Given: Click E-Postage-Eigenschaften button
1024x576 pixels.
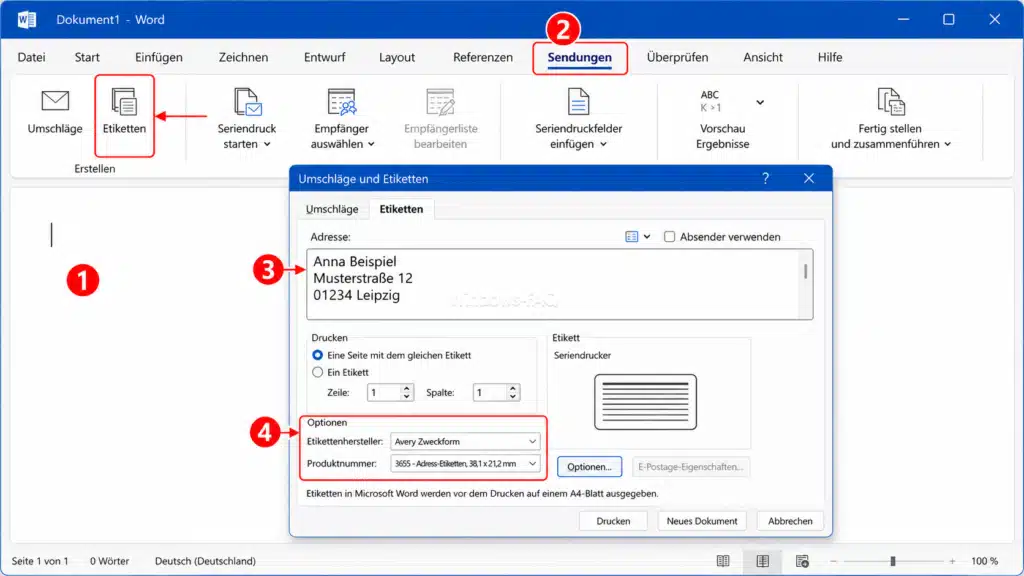Looking at the screenshot, I should [690, 467].
